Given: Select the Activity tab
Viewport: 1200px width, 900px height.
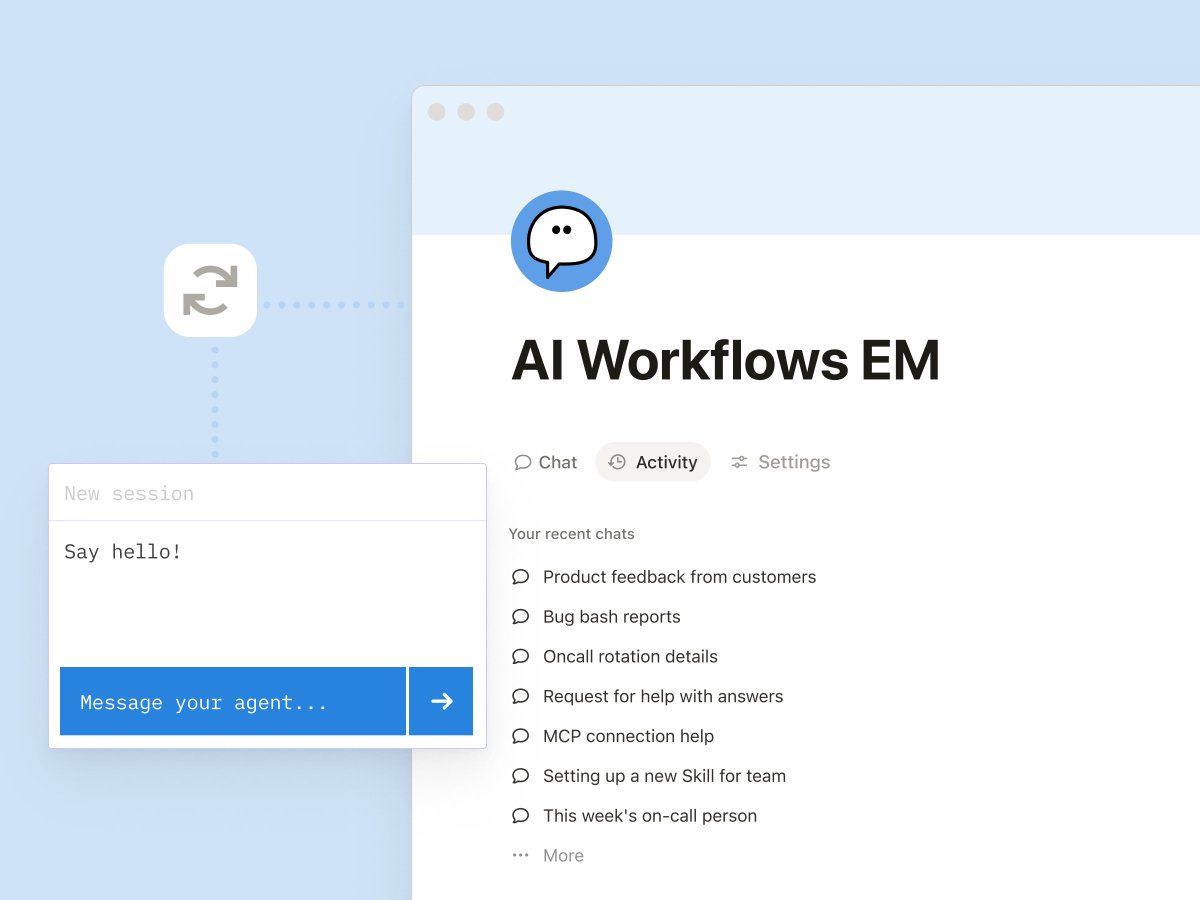Looking at the screenshot, I should (653, 462).
